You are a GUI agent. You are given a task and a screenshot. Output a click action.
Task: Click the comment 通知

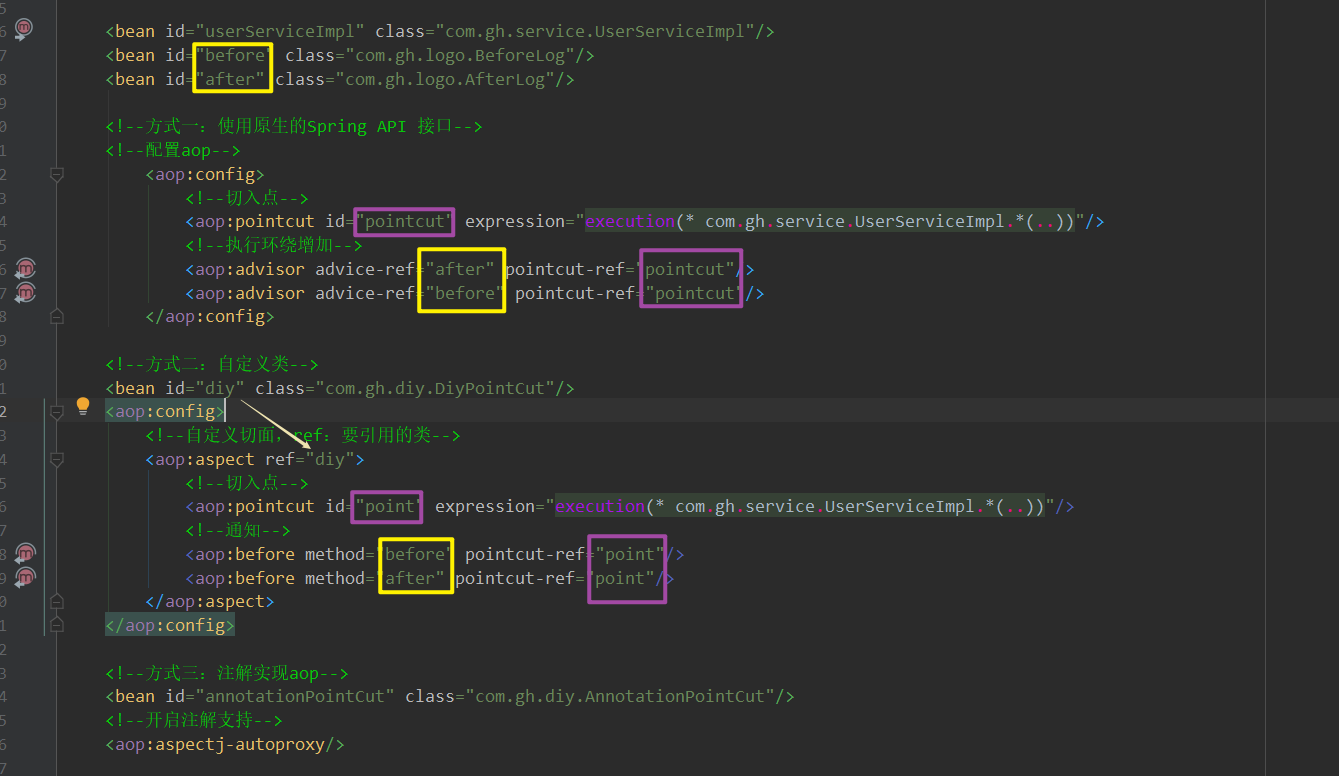pyautogui.click(x=238, y=530)
